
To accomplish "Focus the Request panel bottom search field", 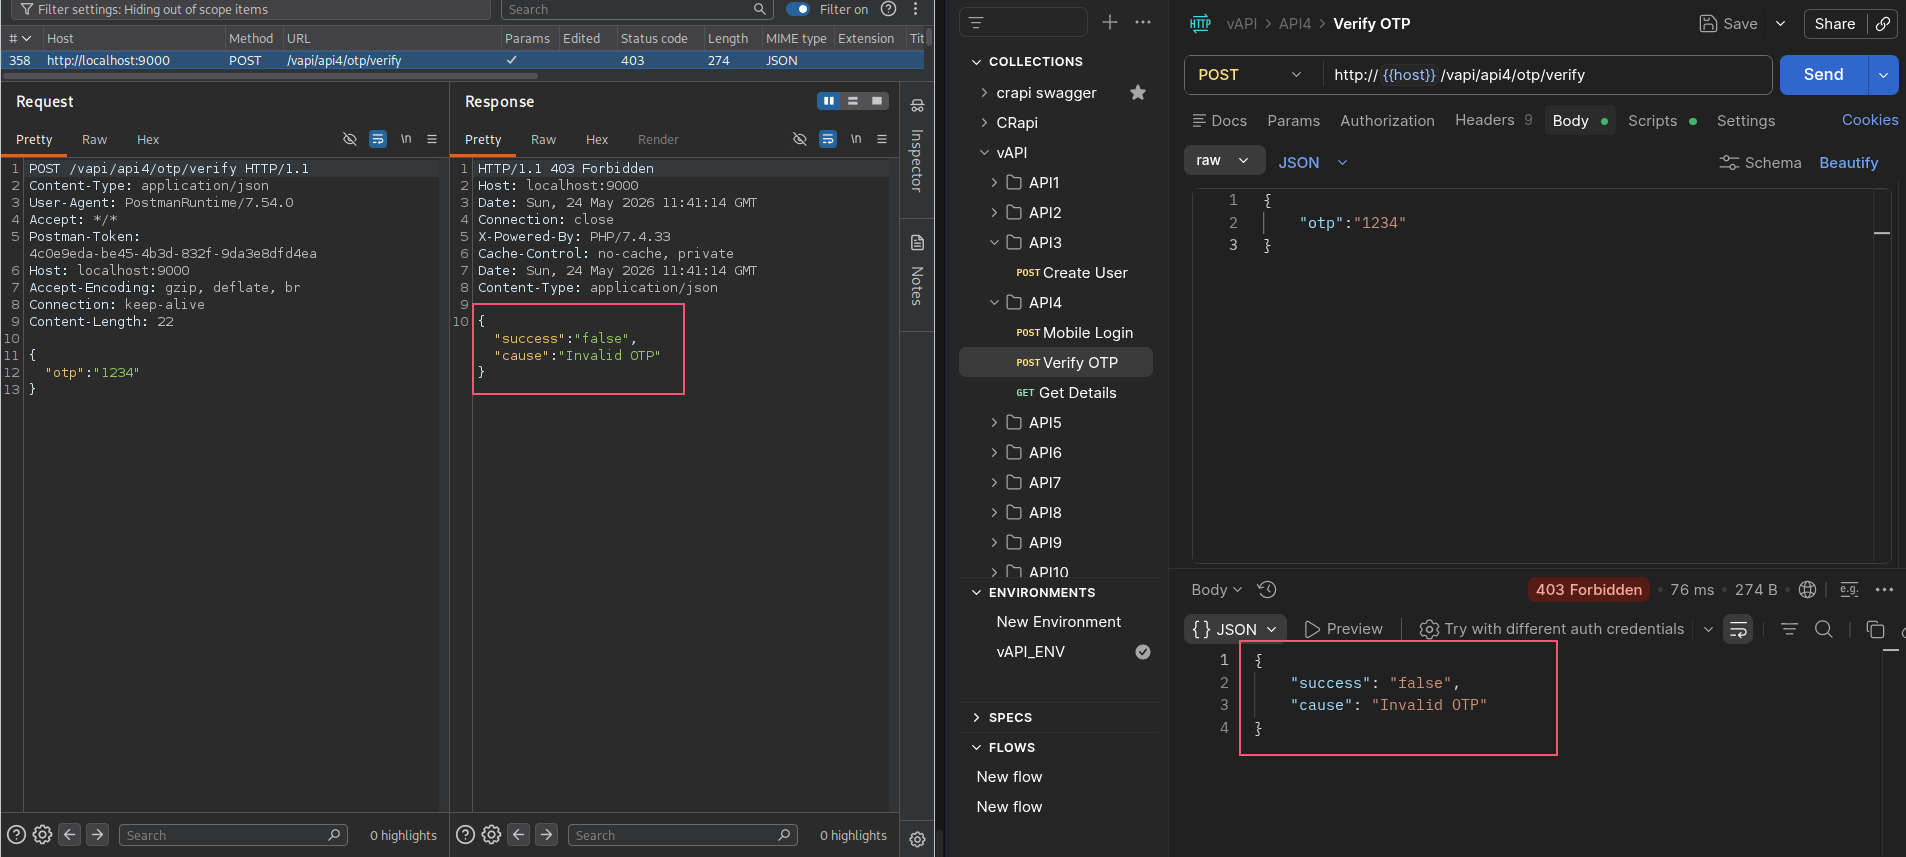I will pos(233,835).
